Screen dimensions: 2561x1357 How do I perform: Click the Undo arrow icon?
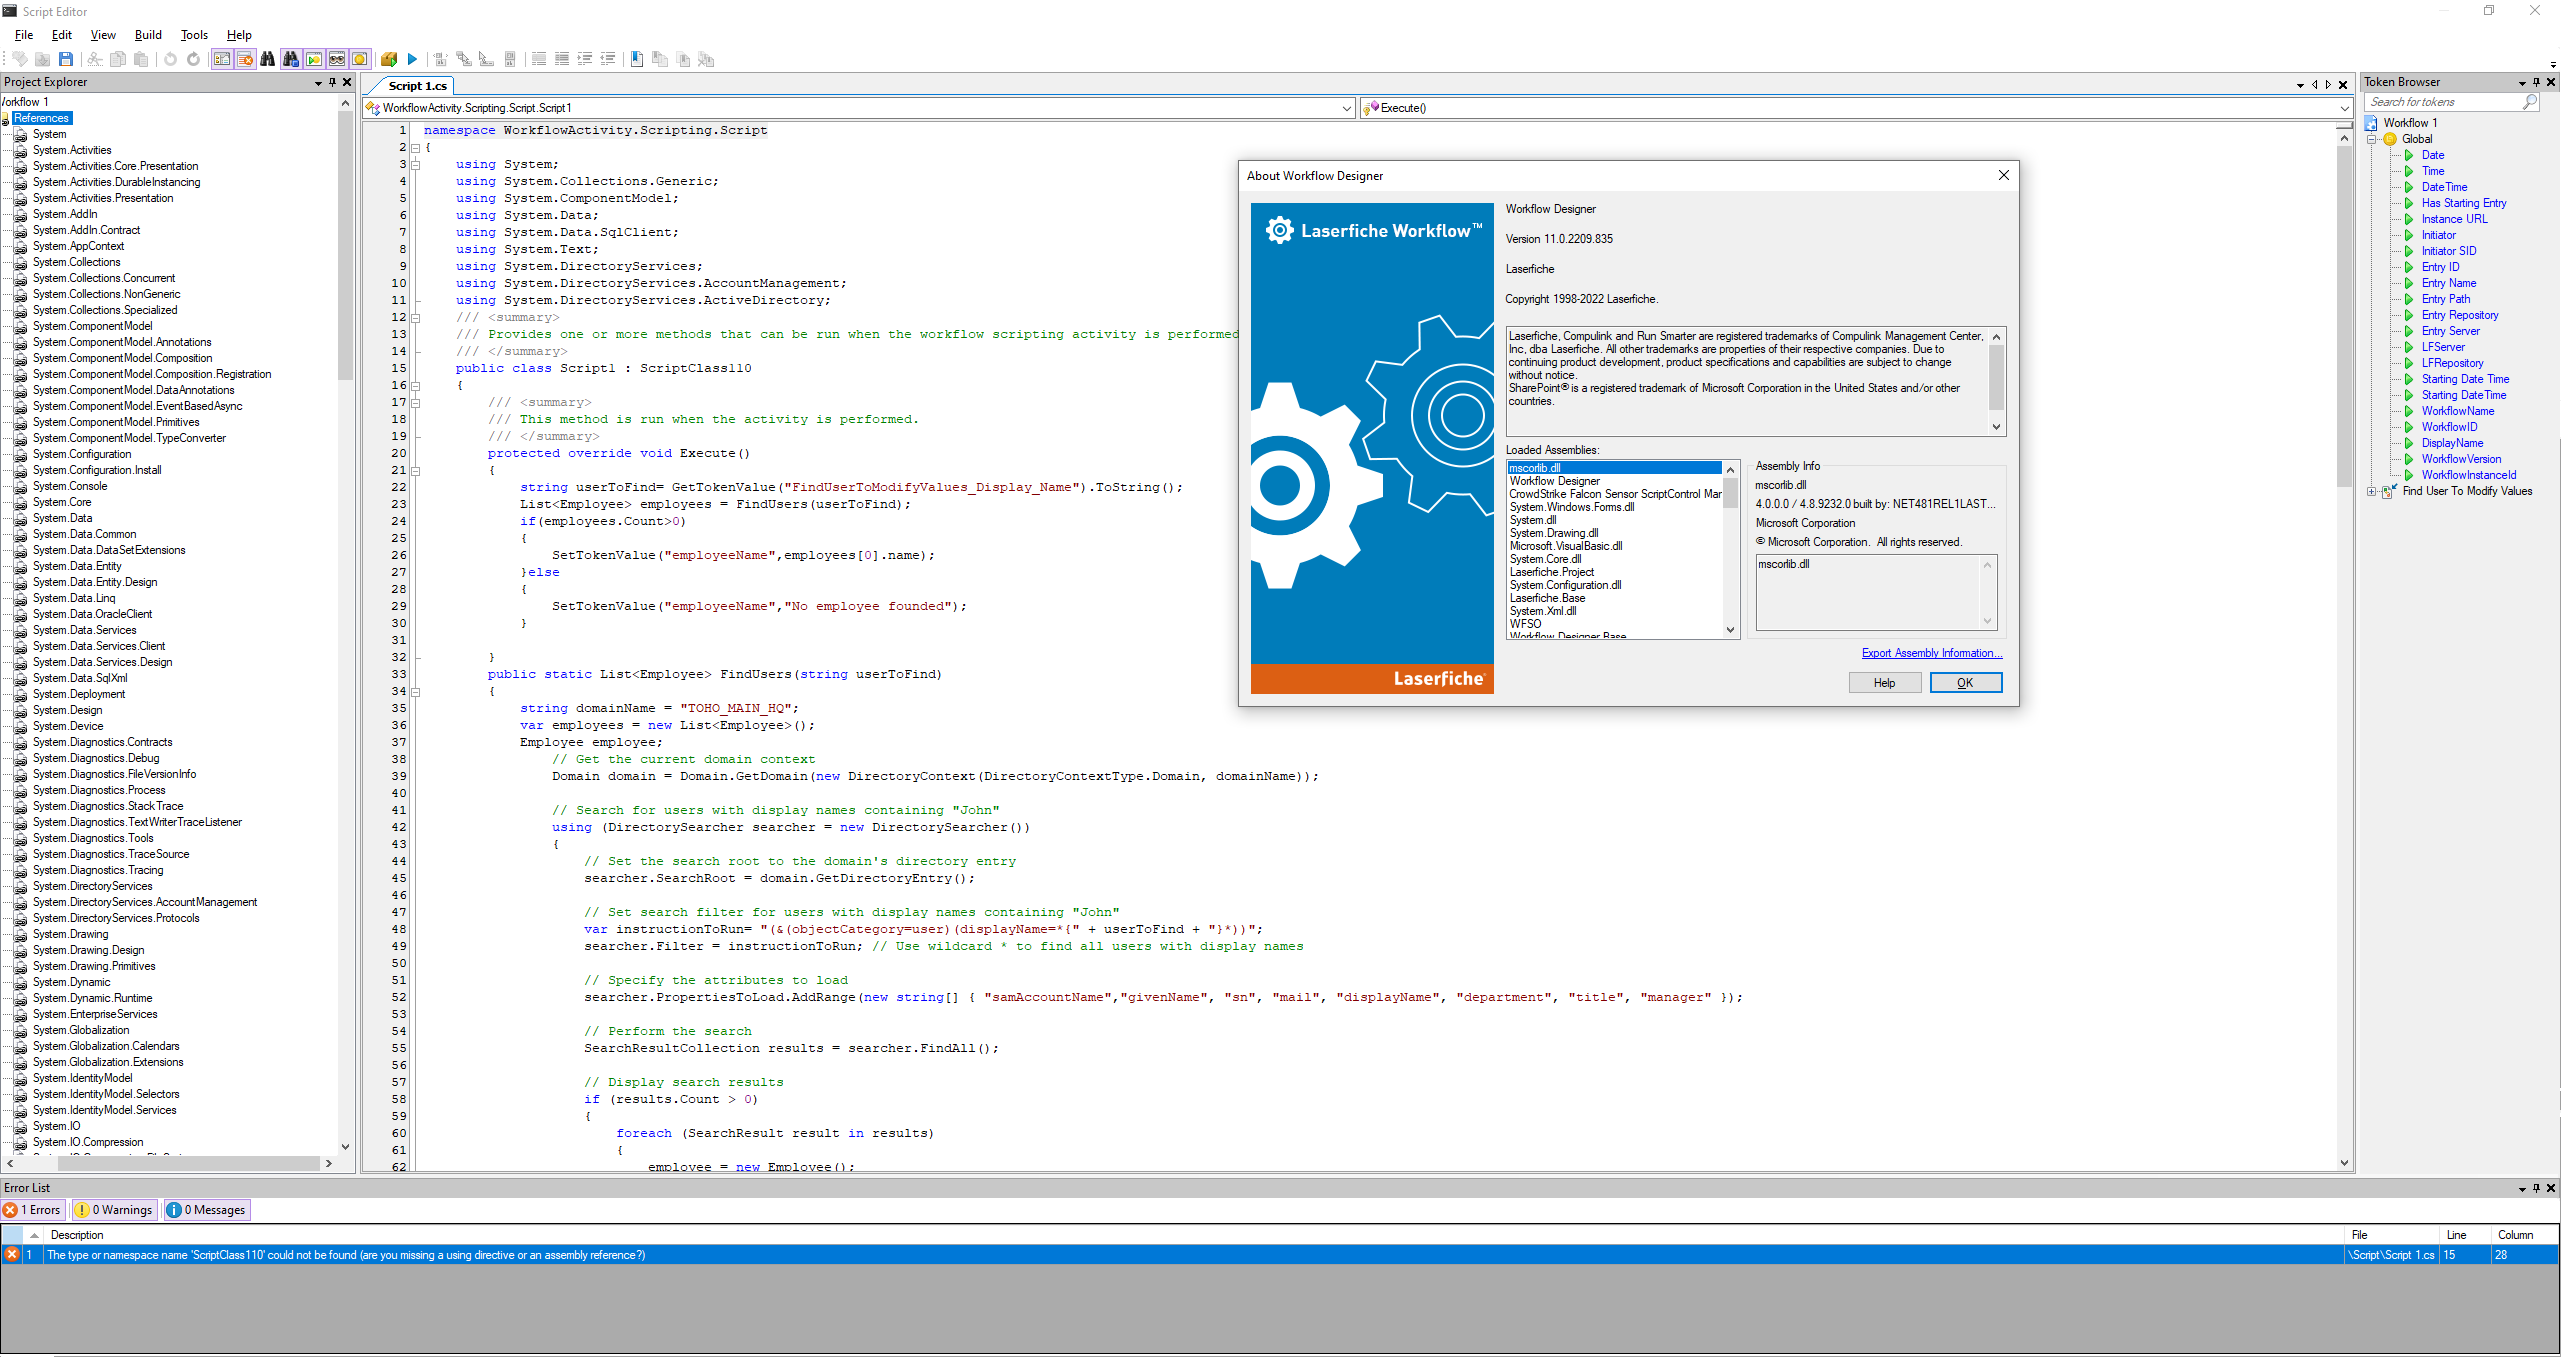170,59
